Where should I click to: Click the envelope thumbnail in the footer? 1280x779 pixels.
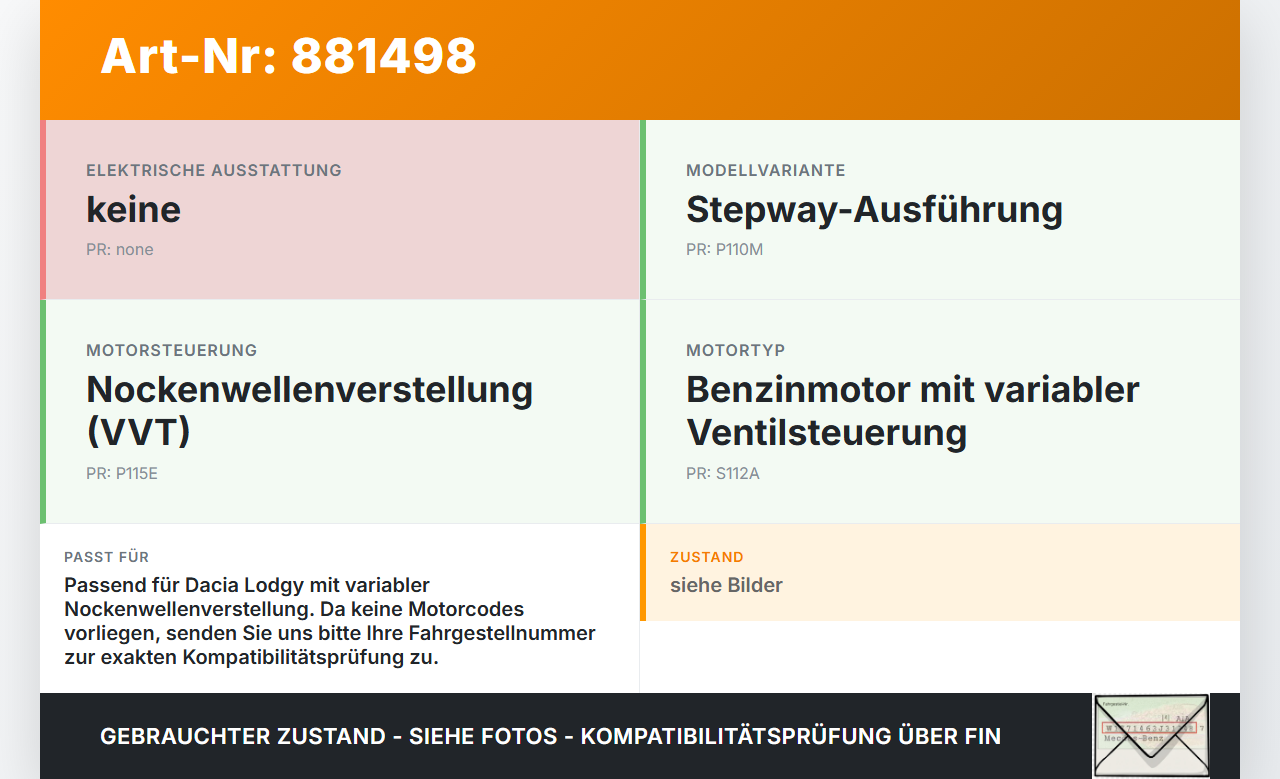[1151, 735]
